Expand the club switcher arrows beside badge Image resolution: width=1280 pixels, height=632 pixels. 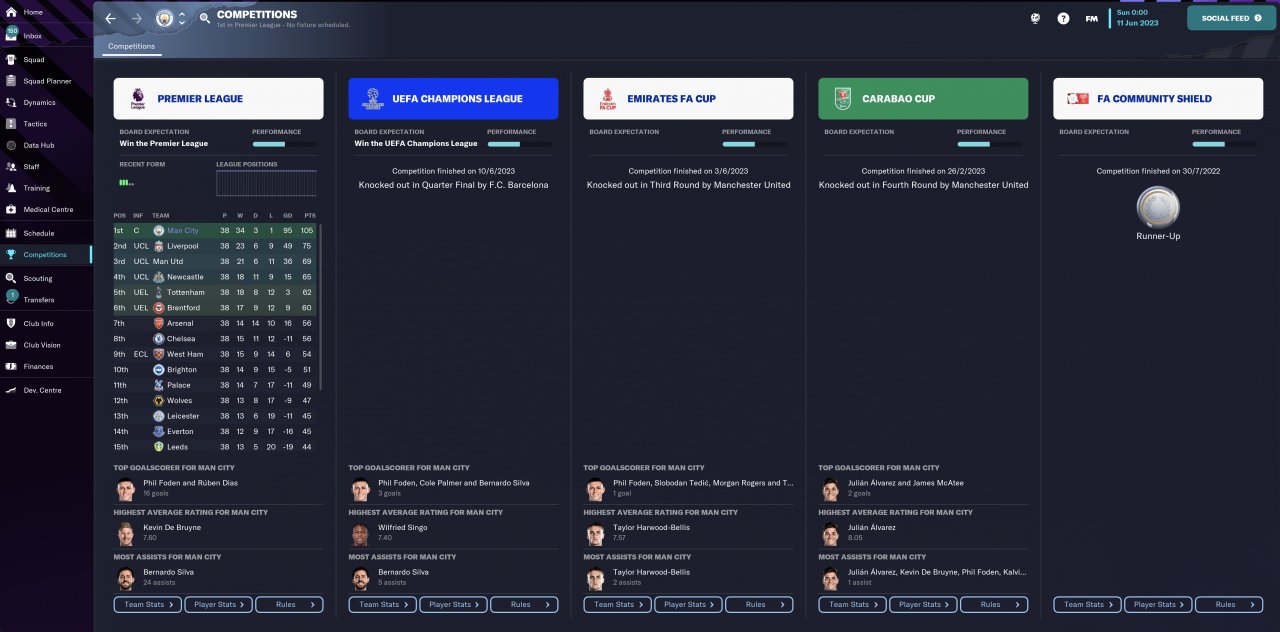pos(181,18)
